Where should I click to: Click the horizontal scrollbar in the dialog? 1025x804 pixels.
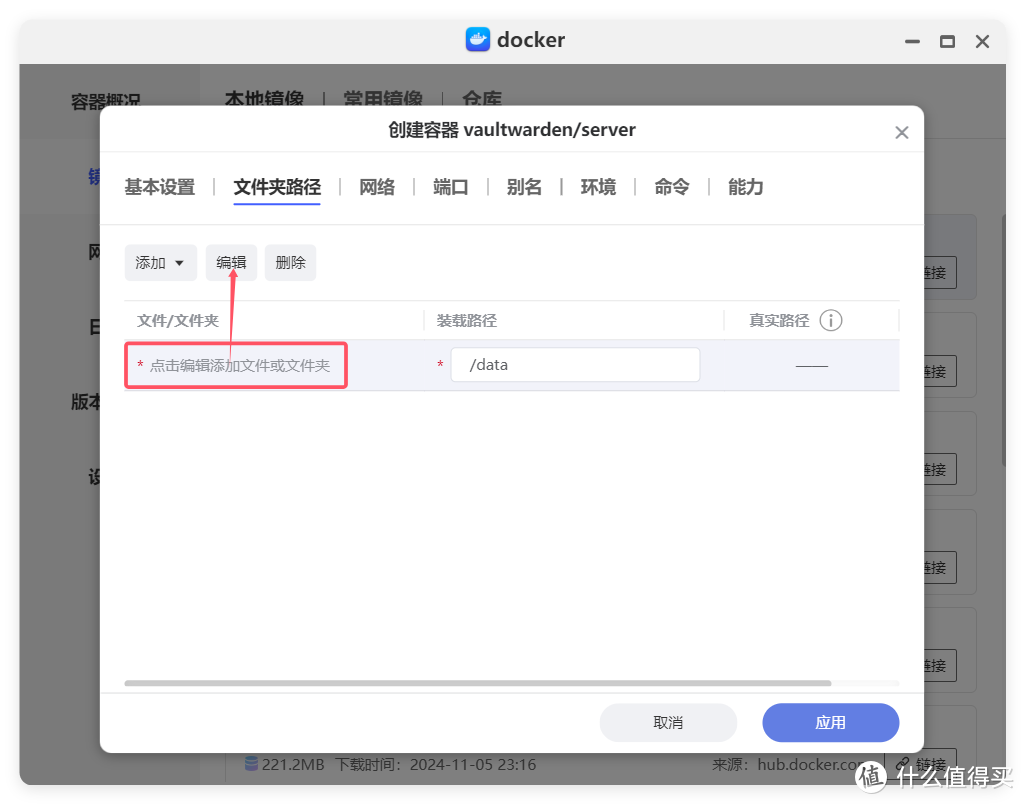coord(477,683)
